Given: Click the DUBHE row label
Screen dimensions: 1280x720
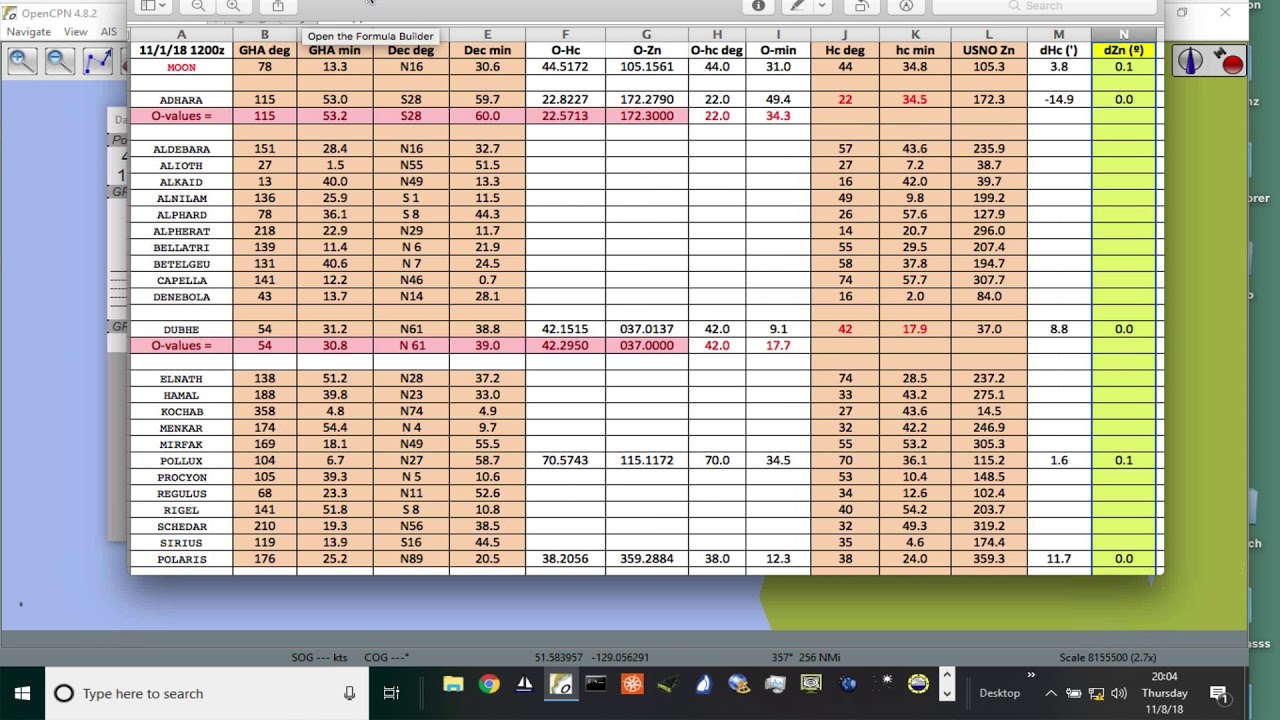Looking at the screenshot, I should point(181,329).
